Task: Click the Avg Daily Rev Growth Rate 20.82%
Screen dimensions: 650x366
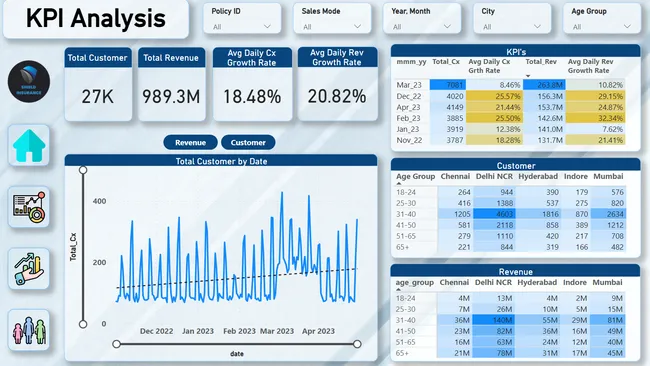Action: [337, 96]
